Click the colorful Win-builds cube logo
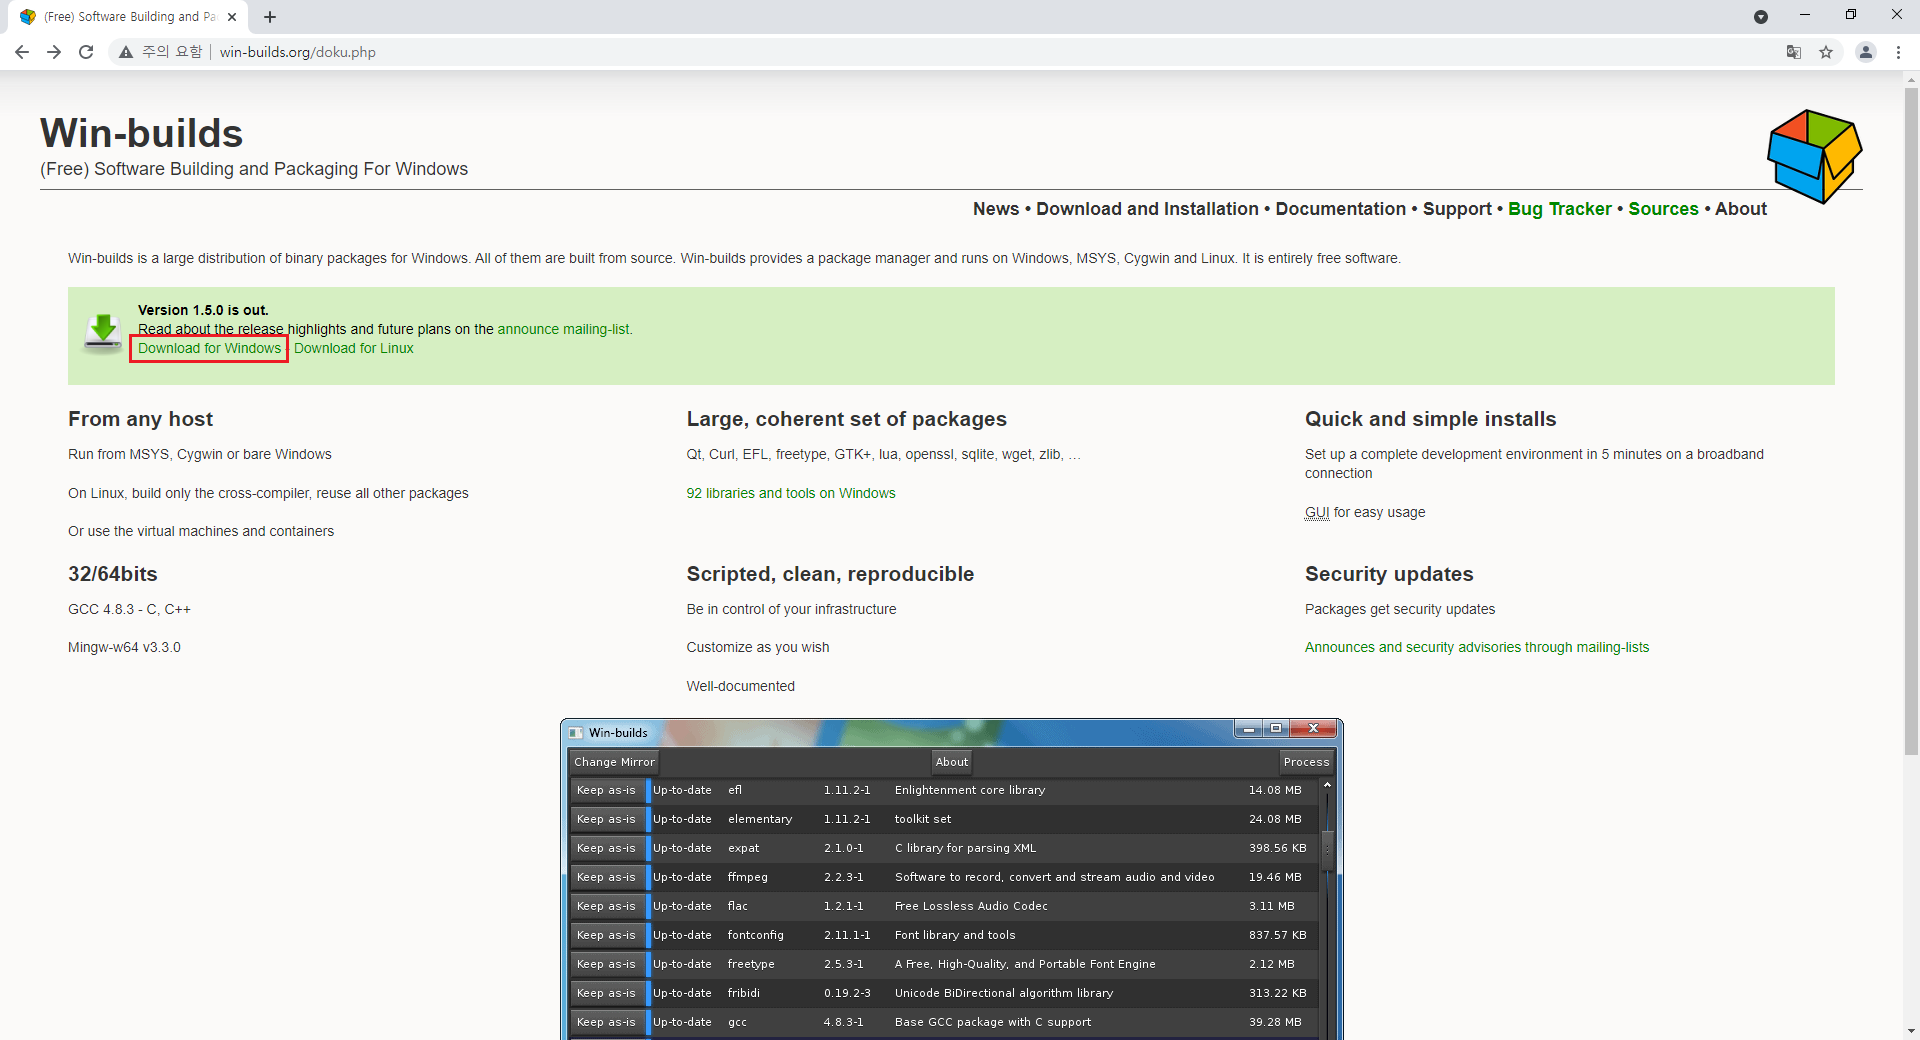The height and width of the screenshot is (1040, 1920). click(1814, 157)
